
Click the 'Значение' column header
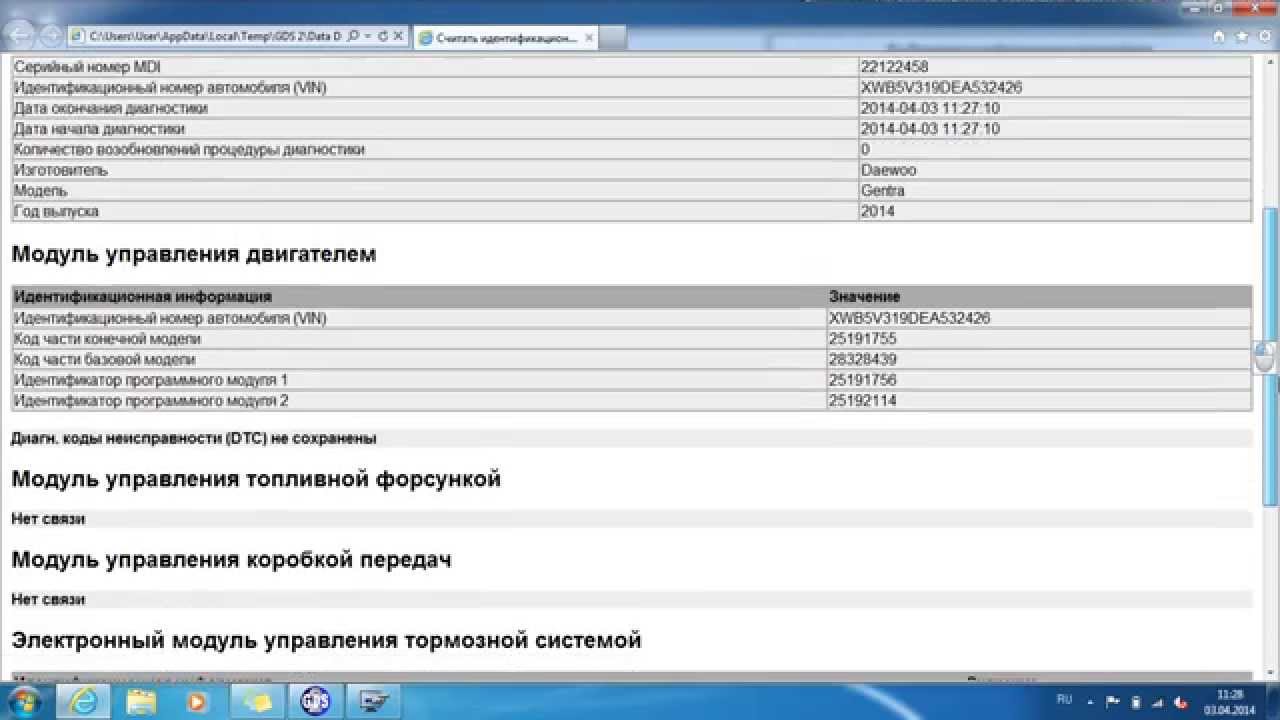point(865,297)
